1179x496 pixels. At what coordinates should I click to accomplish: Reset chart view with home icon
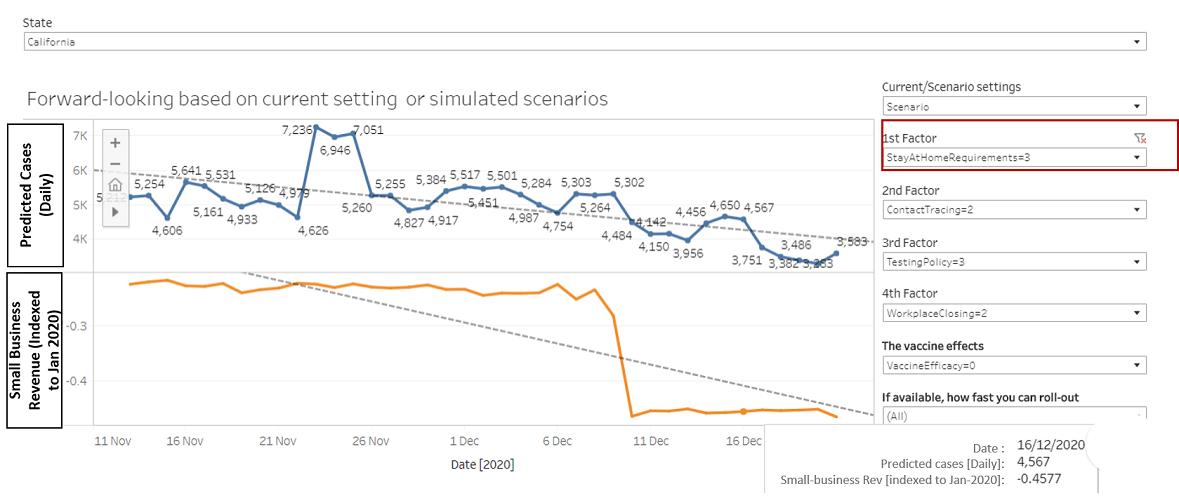115,186
